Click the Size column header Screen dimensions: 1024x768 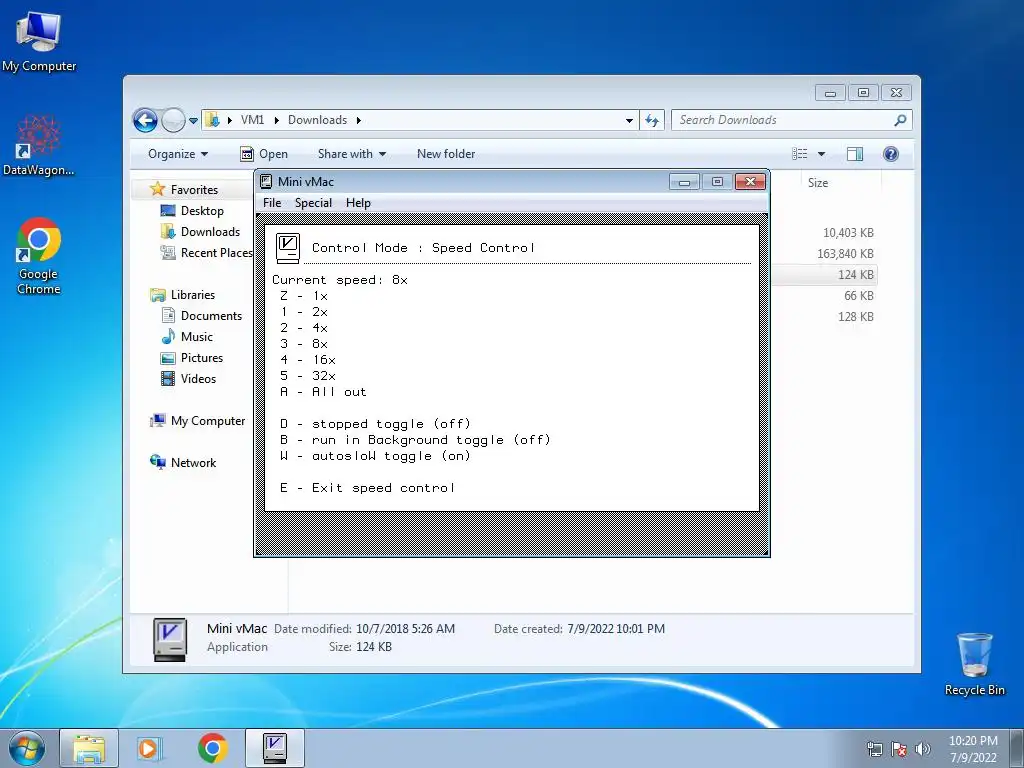tap(818, 183)
